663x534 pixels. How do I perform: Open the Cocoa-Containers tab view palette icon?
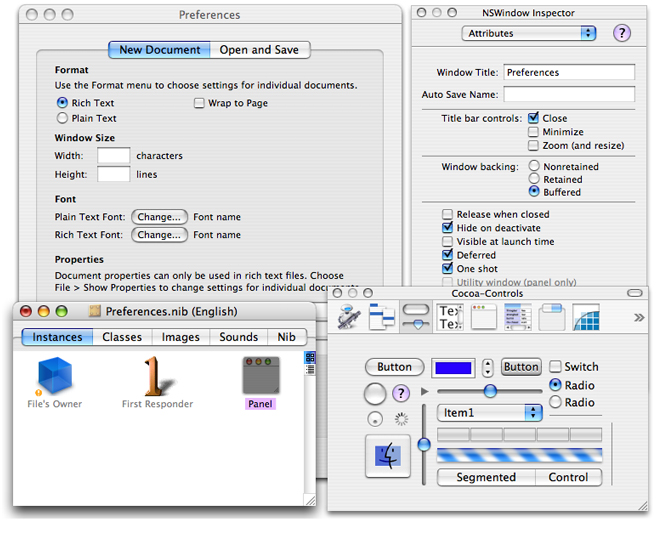pyautogui.click(x=551, y=317)
